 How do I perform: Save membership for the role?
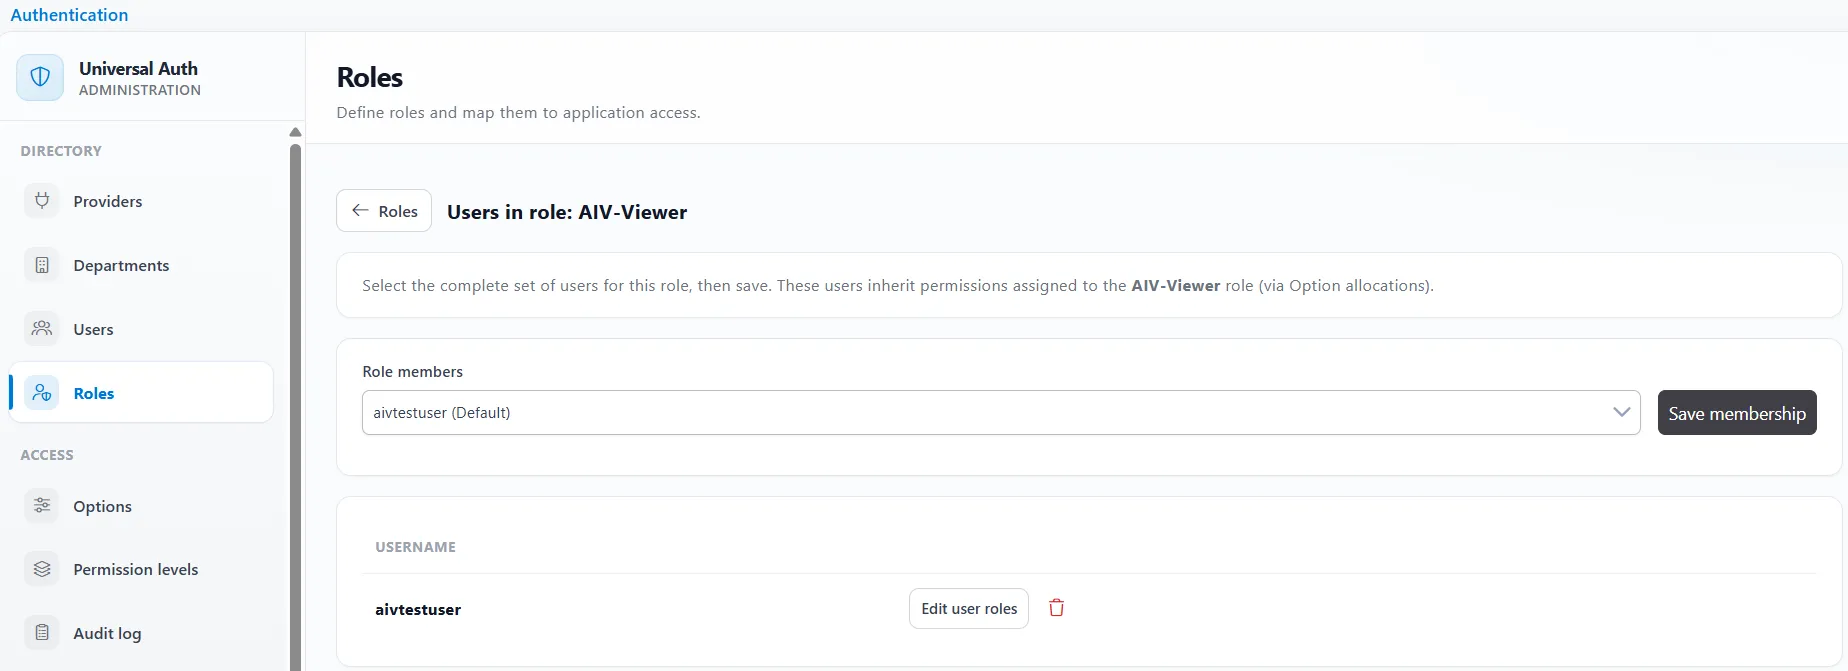1737,413
